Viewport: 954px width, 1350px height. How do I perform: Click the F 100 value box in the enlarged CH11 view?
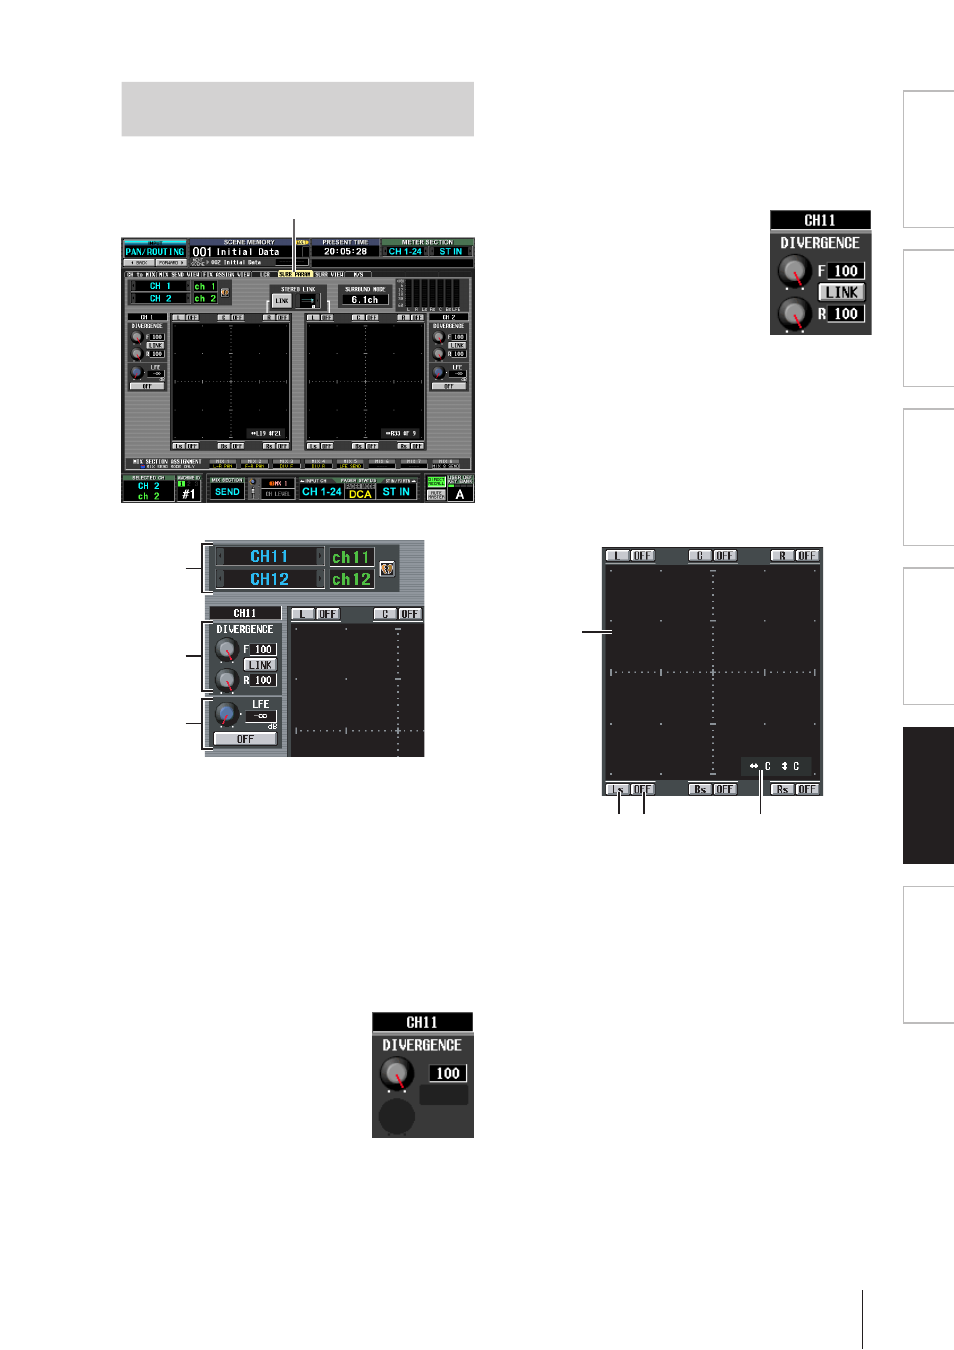click(263, 650)
